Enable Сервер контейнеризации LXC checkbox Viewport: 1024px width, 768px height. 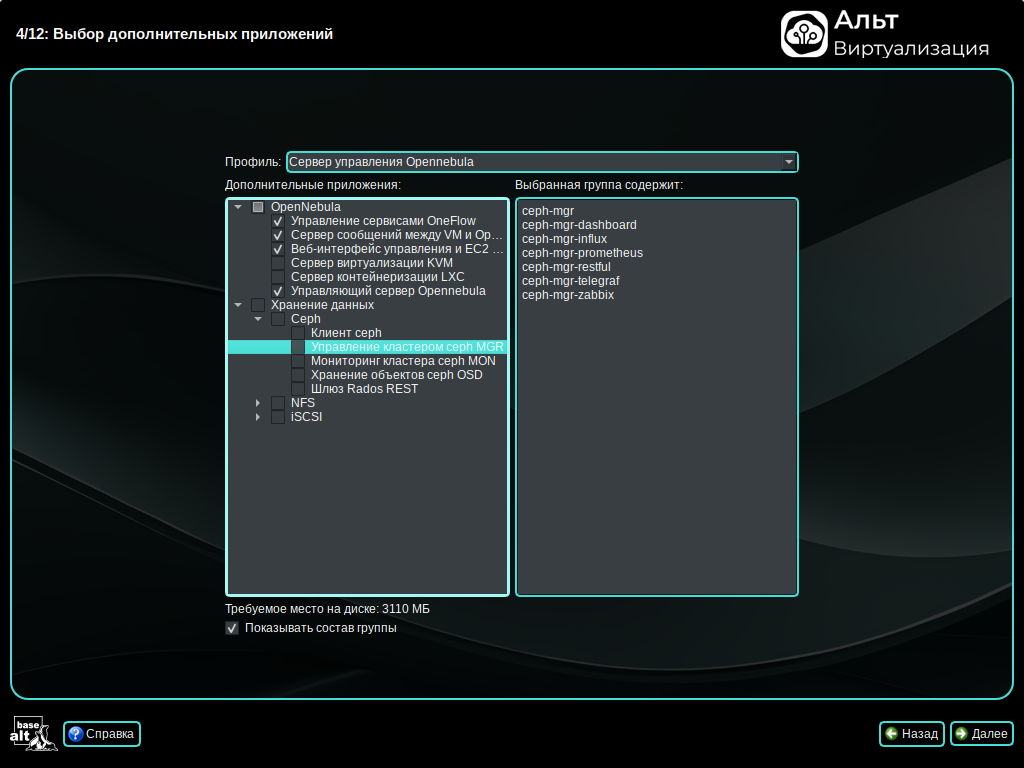tap(278, 277)
